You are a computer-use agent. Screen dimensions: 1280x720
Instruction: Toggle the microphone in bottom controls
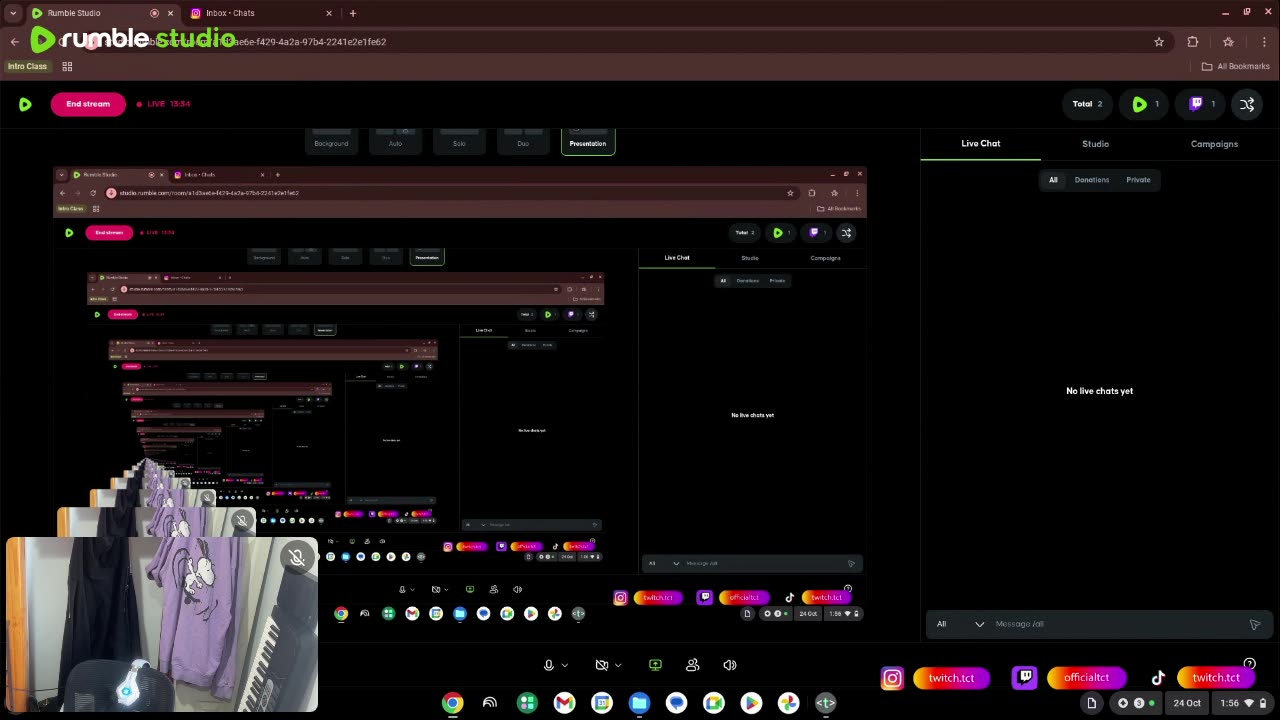548,665
